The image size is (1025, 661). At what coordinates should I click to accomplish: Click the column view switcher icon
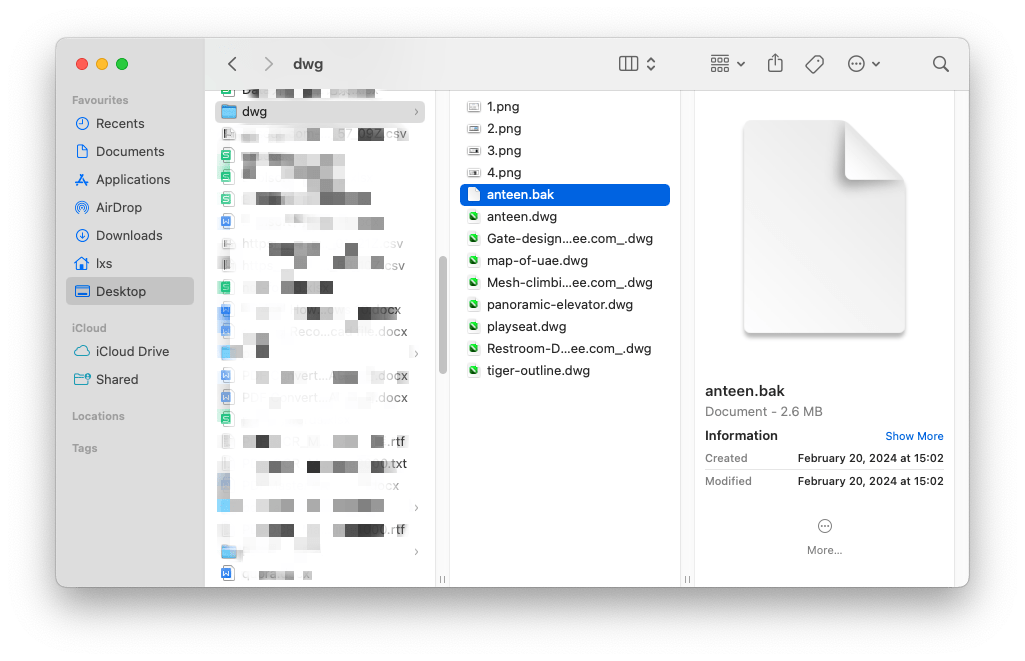click(x=630, y=63)
